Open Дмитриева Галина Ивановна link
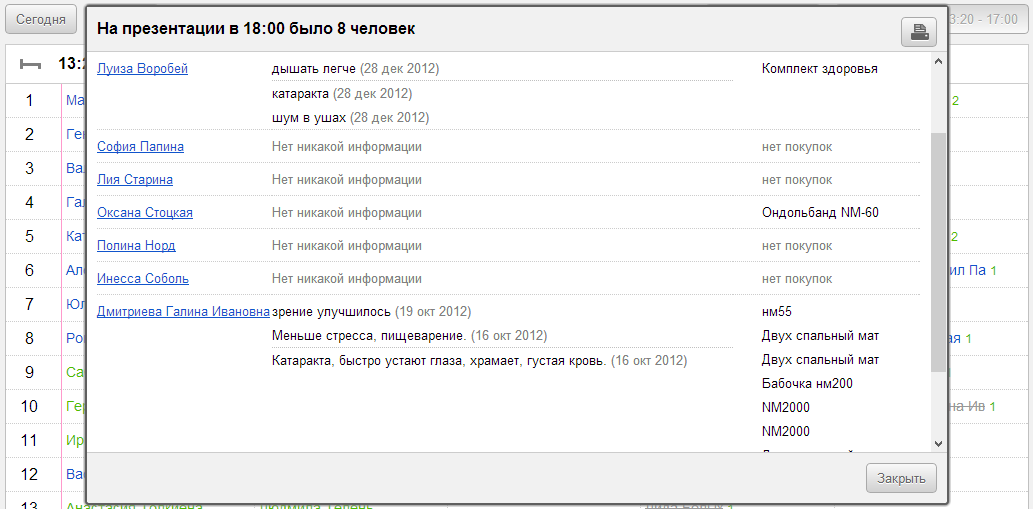Screen dimensions: 1033x509 (x=183, y=312)
